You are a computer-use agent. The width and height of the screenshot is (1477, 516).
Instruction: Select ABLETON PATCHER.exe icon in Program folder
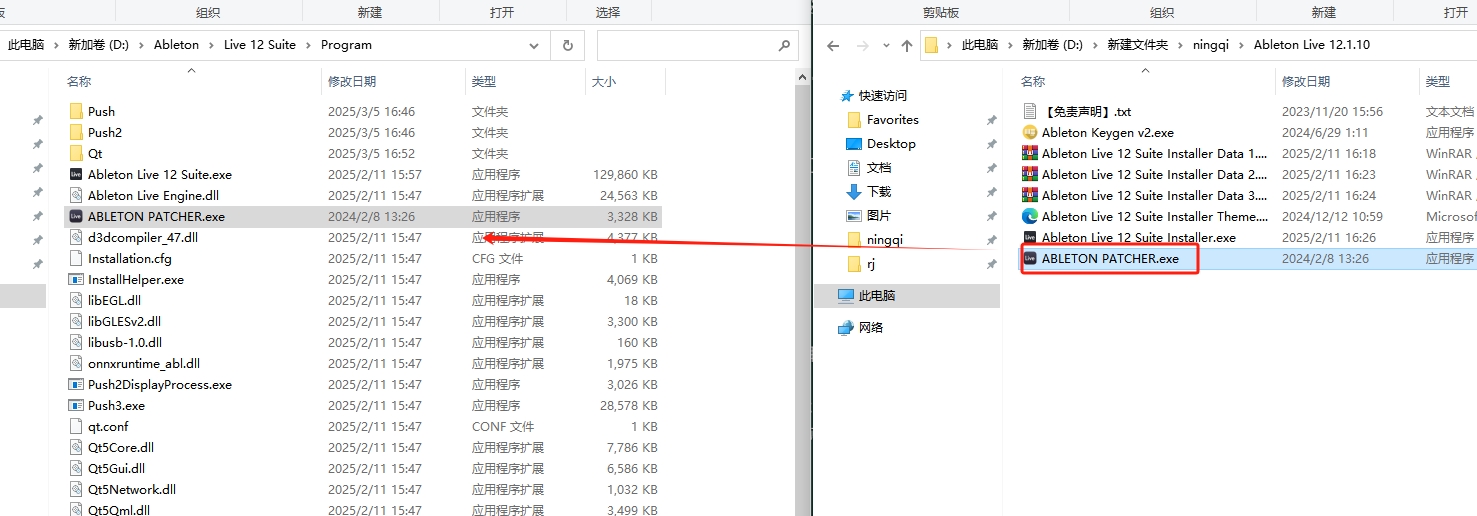click(x=76, y=216)
